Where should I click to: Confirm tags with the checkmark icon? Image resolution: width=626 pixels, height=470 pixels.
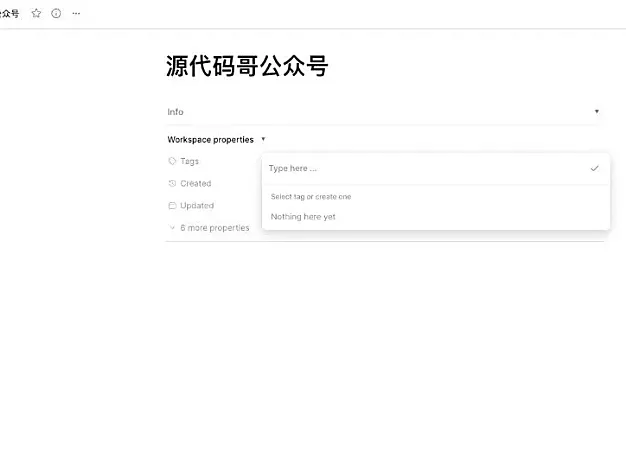pyautogui.click(x=594, y=168)
